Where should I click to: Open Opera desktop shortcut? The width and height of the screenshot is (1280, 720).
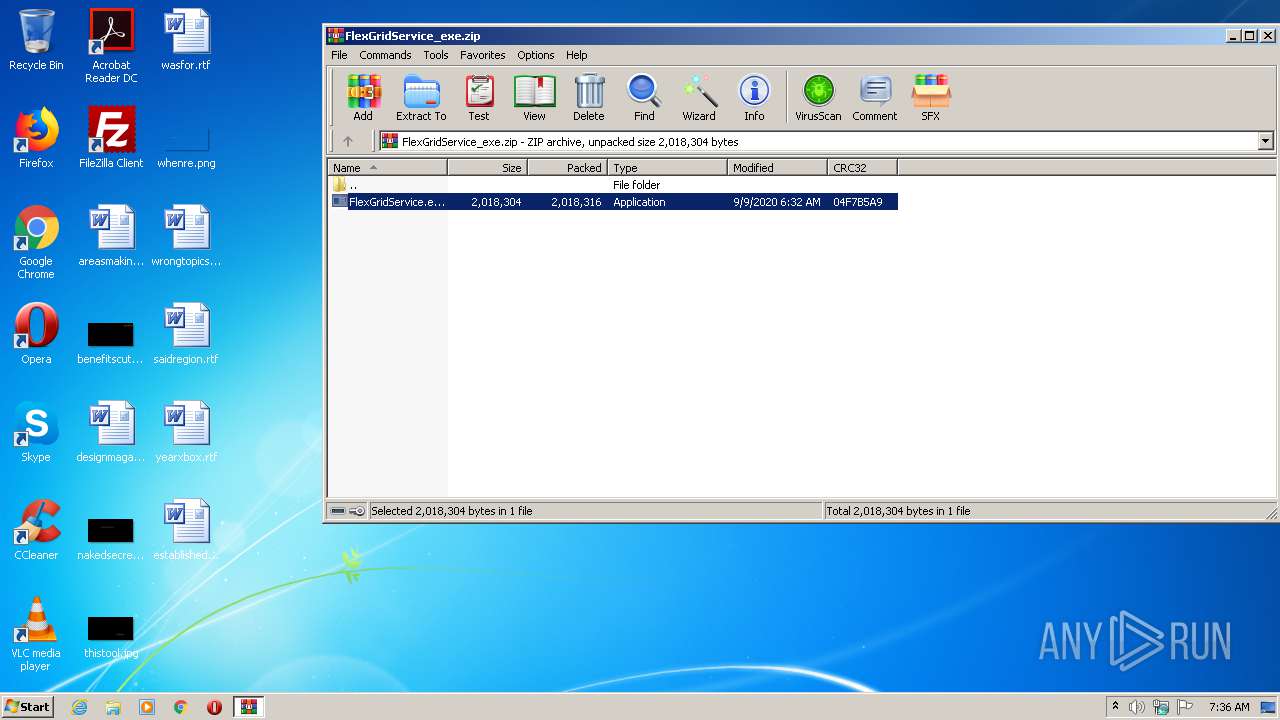(36, 334)
